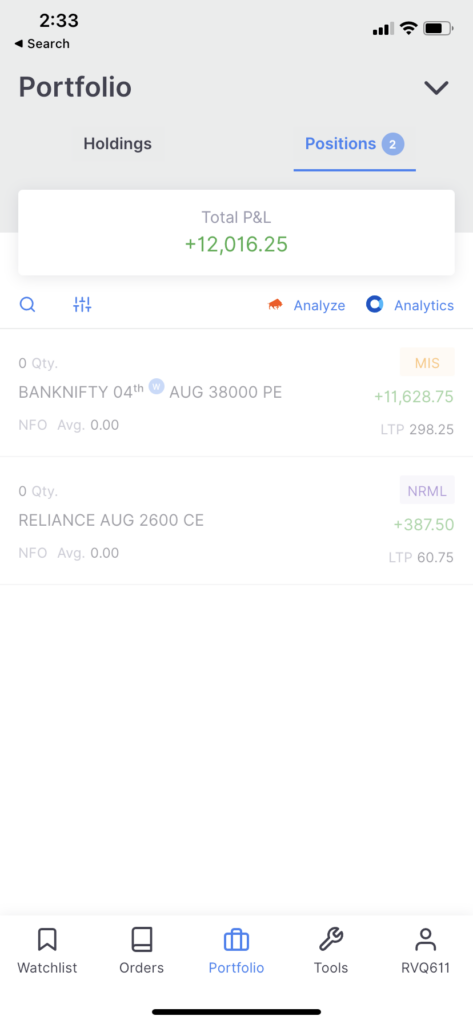Open RVQ611 profile icon
473x1024 pixels.
click(x=425, y=940)
